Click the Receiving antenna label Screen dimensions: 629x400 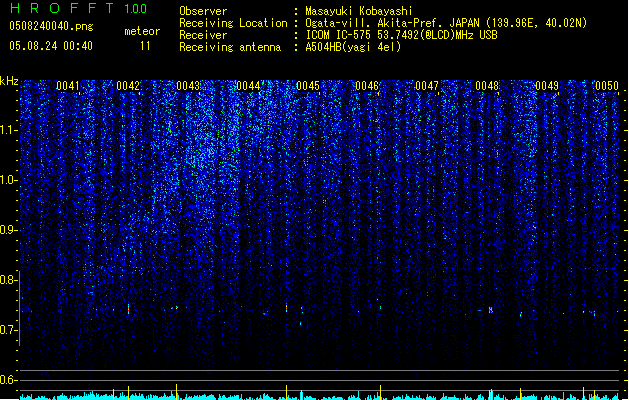click(x=230, y=47)
